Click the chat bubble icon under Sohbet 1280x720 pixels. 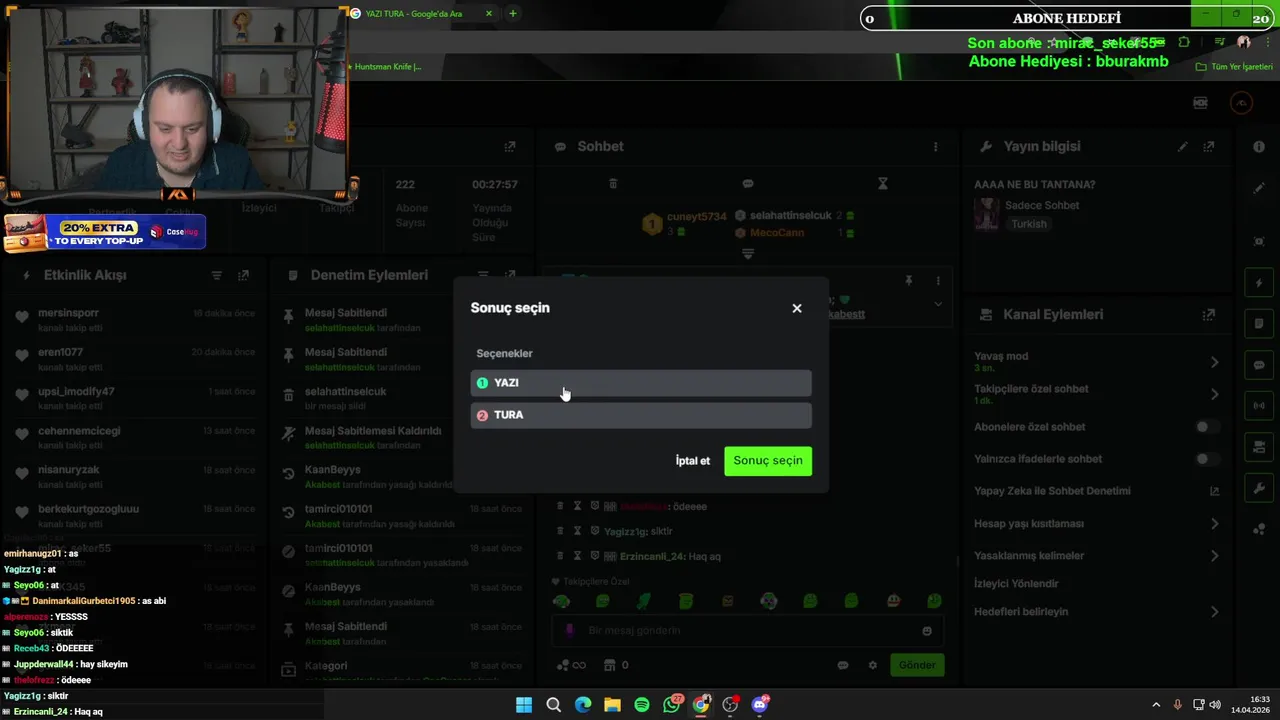[748, 184]
